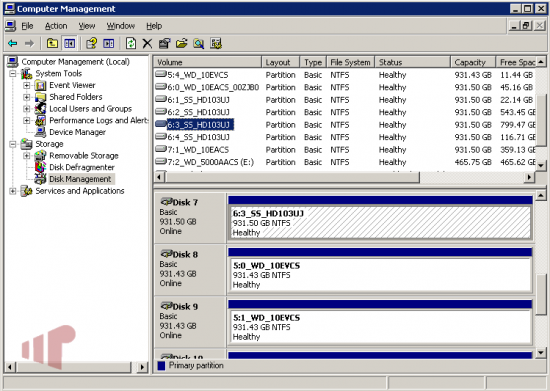Click the Open folder toolbar icon
This screenshot has width=550, height=391.
tap(181, 43)
